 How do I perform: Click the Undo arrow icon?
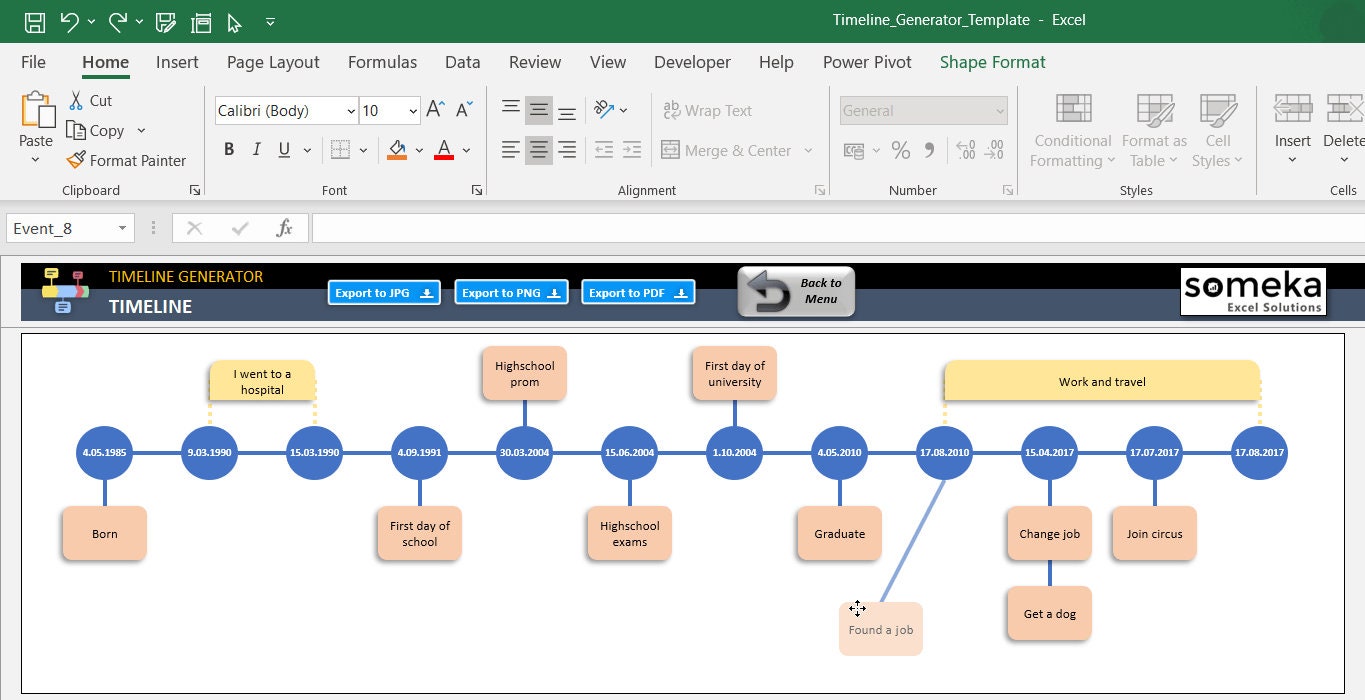(68, 21)
